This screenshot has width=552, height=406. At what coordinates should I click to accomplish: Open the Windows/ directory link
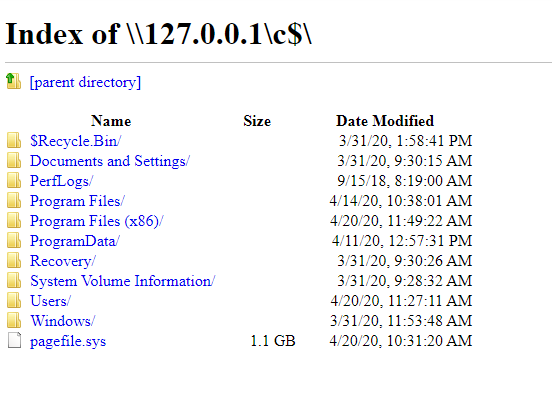(x=62, y=321)
